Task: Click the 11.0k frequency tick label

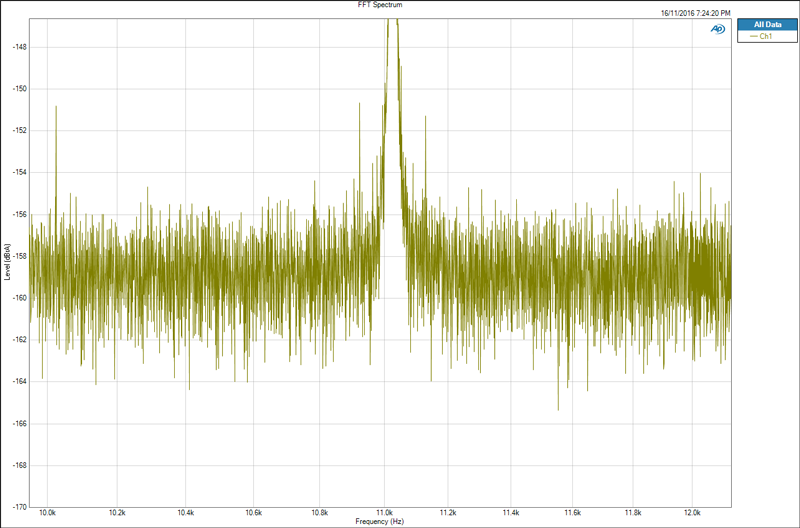Action: pyautogui.click(x=385, y=513)
